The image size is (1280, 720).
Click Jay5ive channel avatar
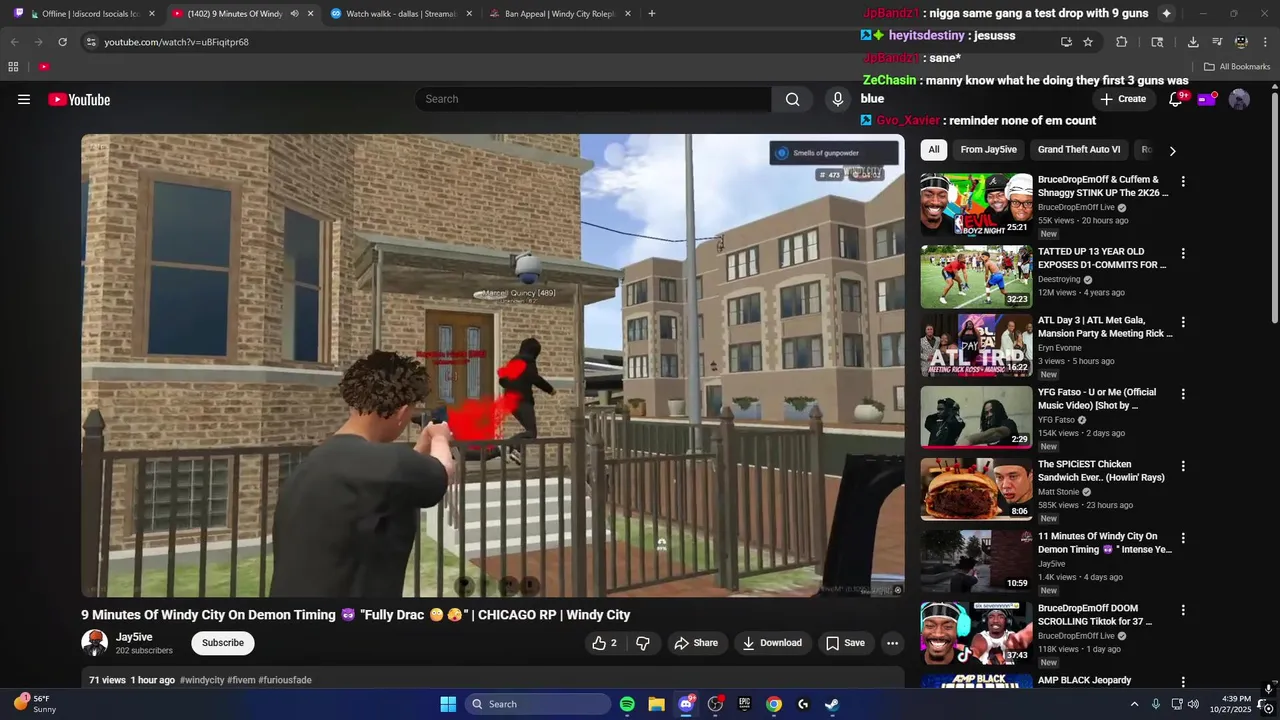click(94, 643)
